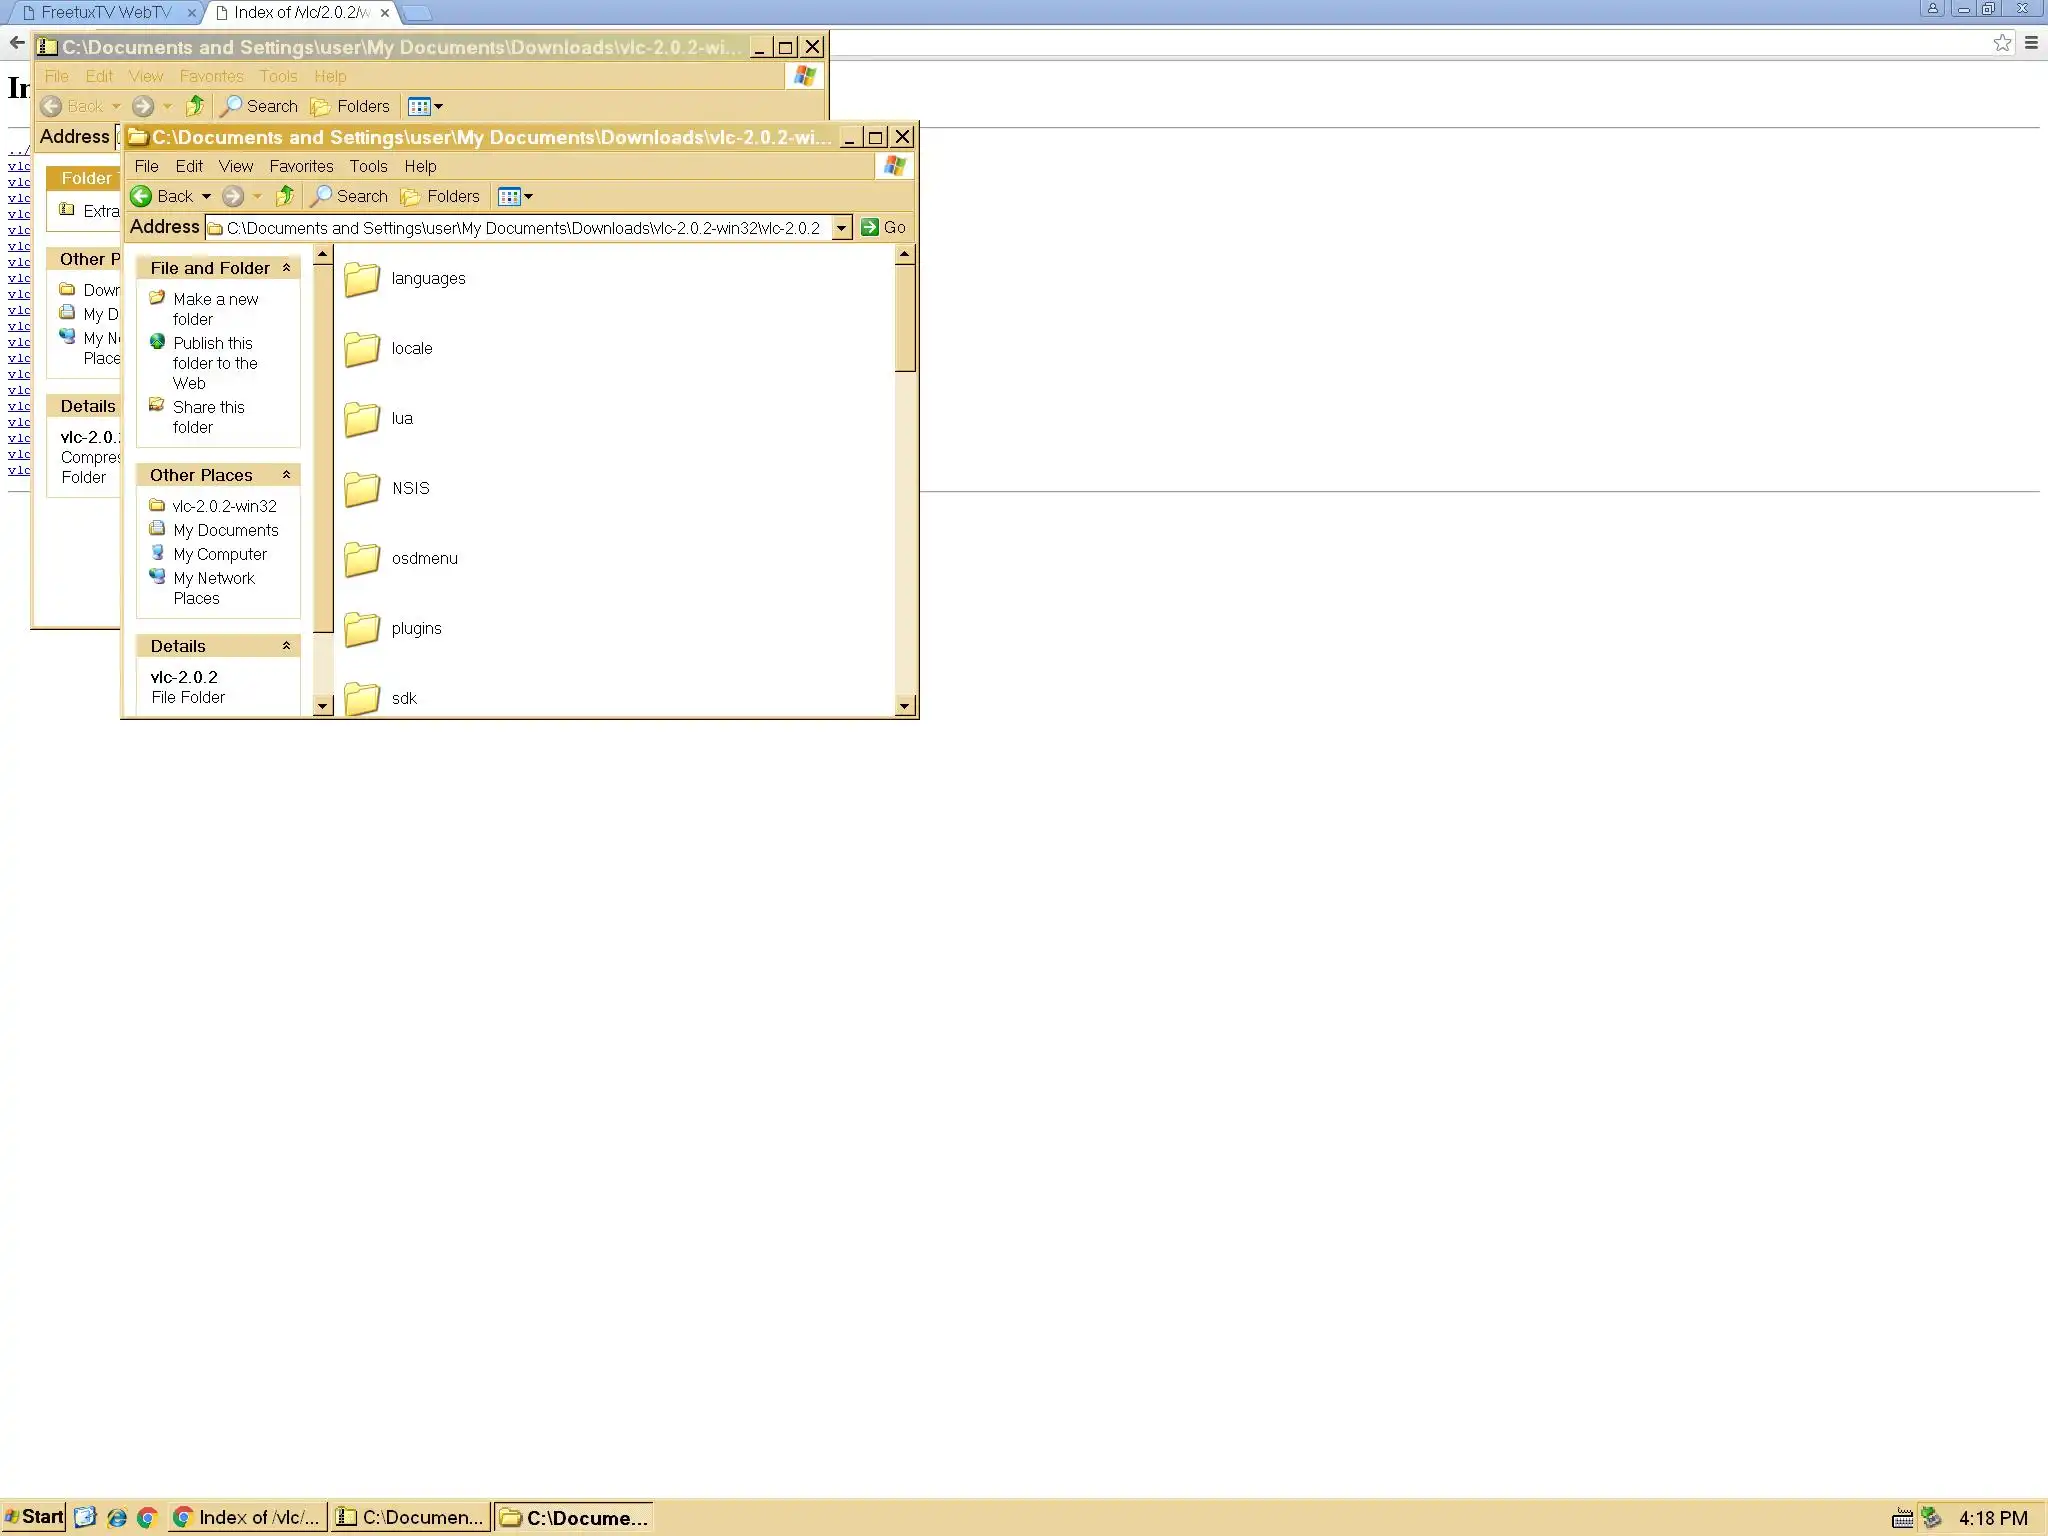Click the green Back arrow button
The width and height of the screenshot is (2048, 1536).
[x=142, y=196]
